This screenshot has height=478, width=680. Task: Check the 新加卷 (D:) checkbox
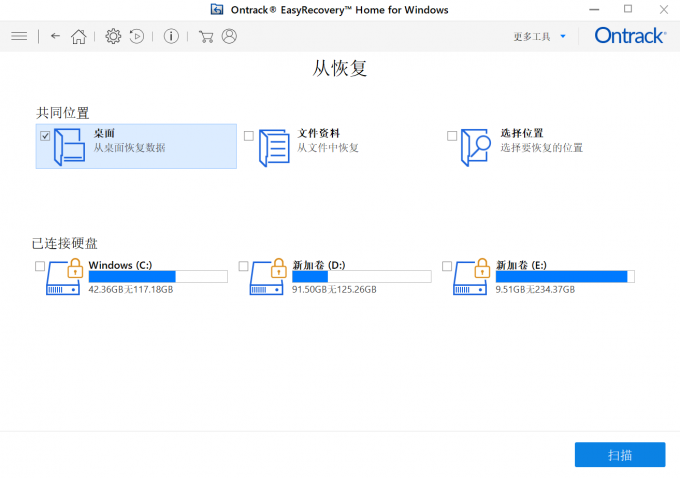click(x=244, y=266)
